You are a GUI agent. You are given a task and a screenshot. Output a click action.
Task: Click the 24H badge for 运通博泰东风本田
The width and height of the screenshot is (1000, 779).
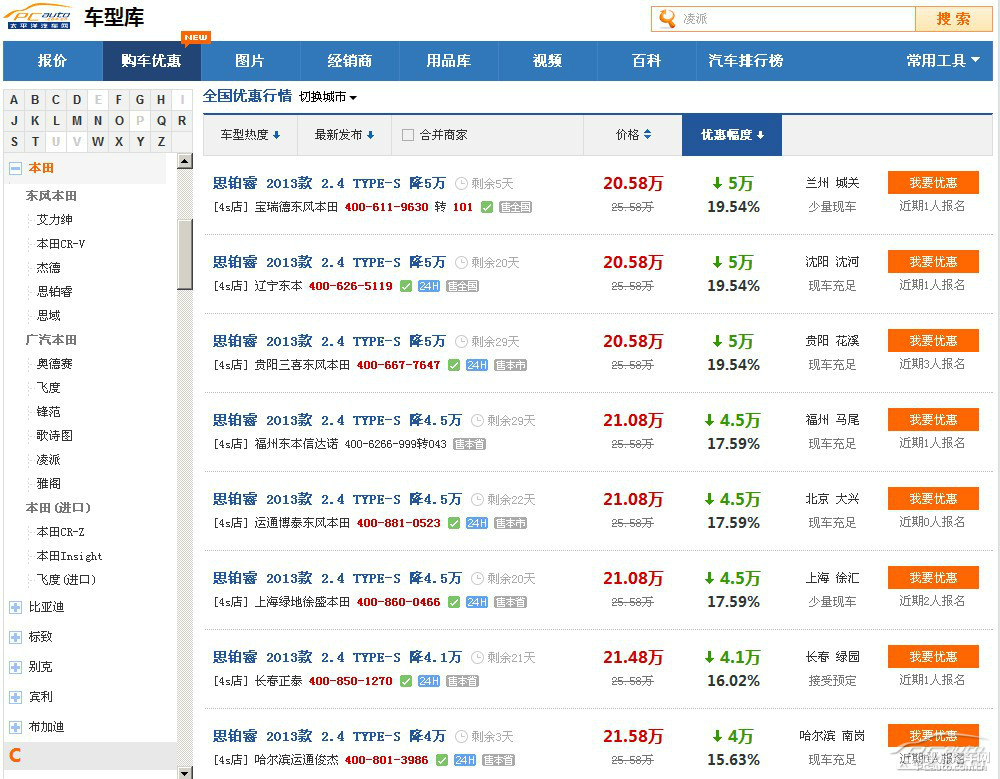point(477,523)
